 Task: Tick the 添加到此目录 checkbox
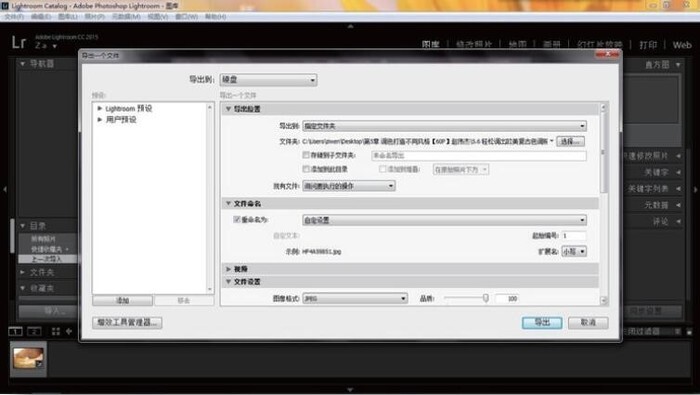pos(306,169)
